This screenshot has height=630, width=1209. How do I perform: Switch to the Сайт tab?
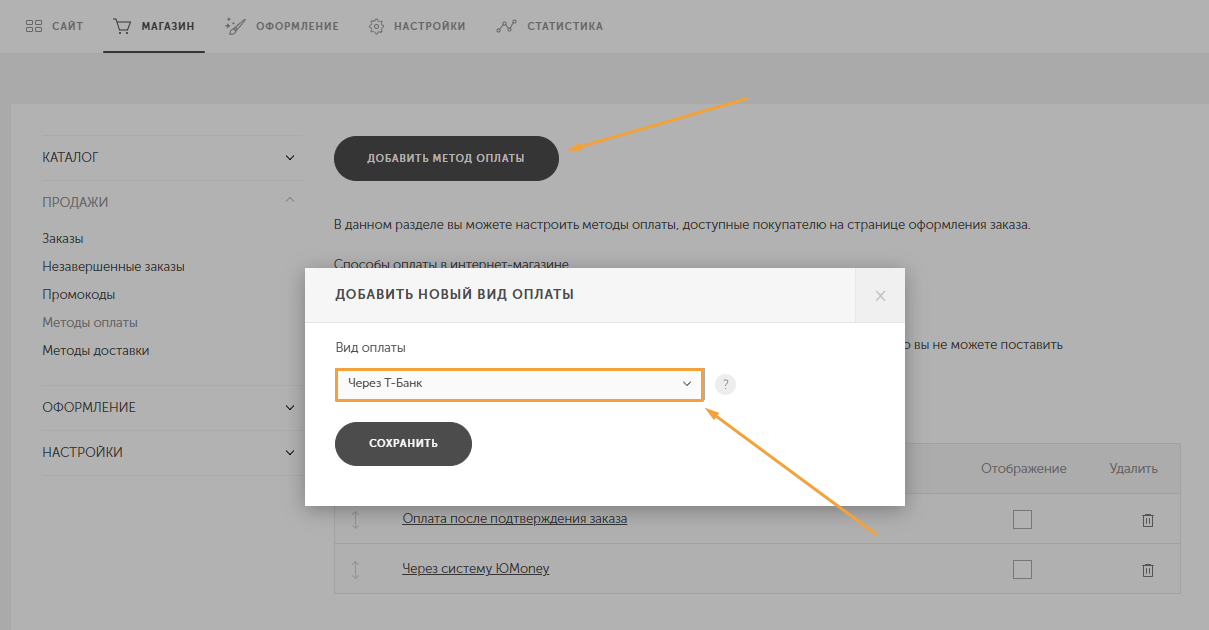(x=55, y=26)
